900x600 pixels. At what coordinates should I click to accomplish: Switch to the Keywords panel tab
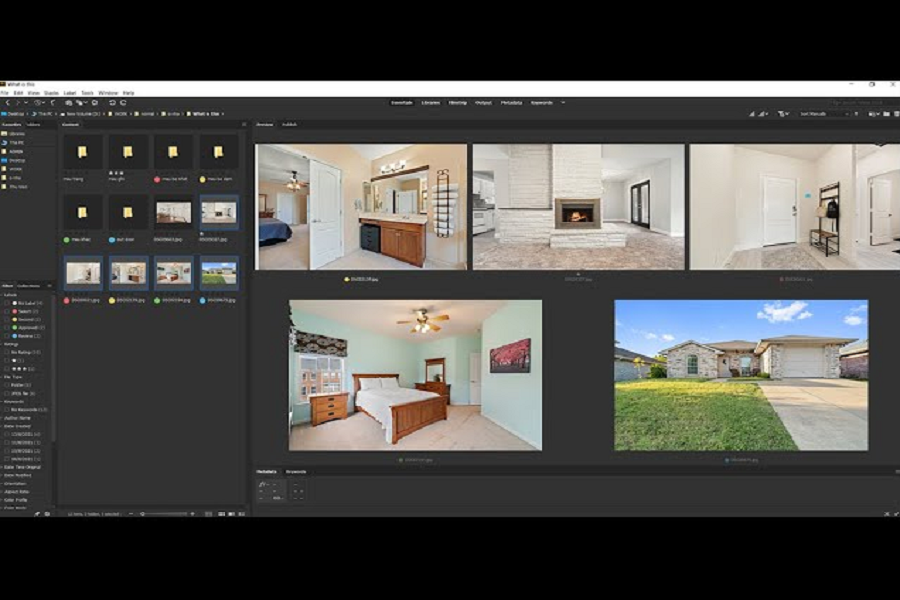[x=296, y=471]
